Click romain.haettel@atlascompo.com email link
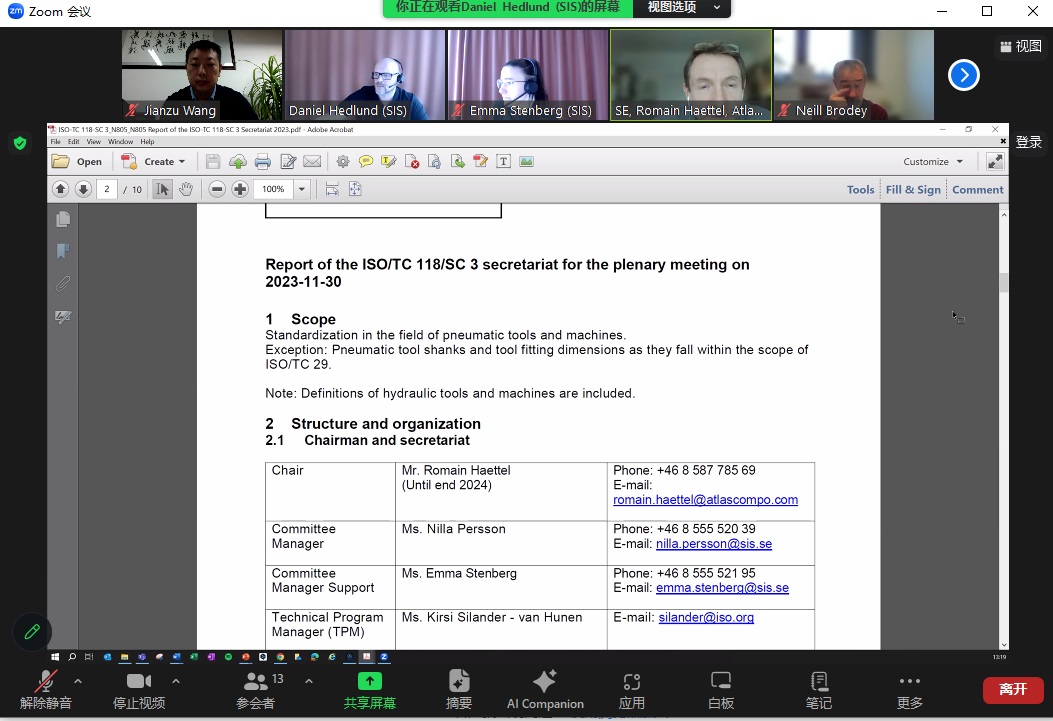 [705, 499]
